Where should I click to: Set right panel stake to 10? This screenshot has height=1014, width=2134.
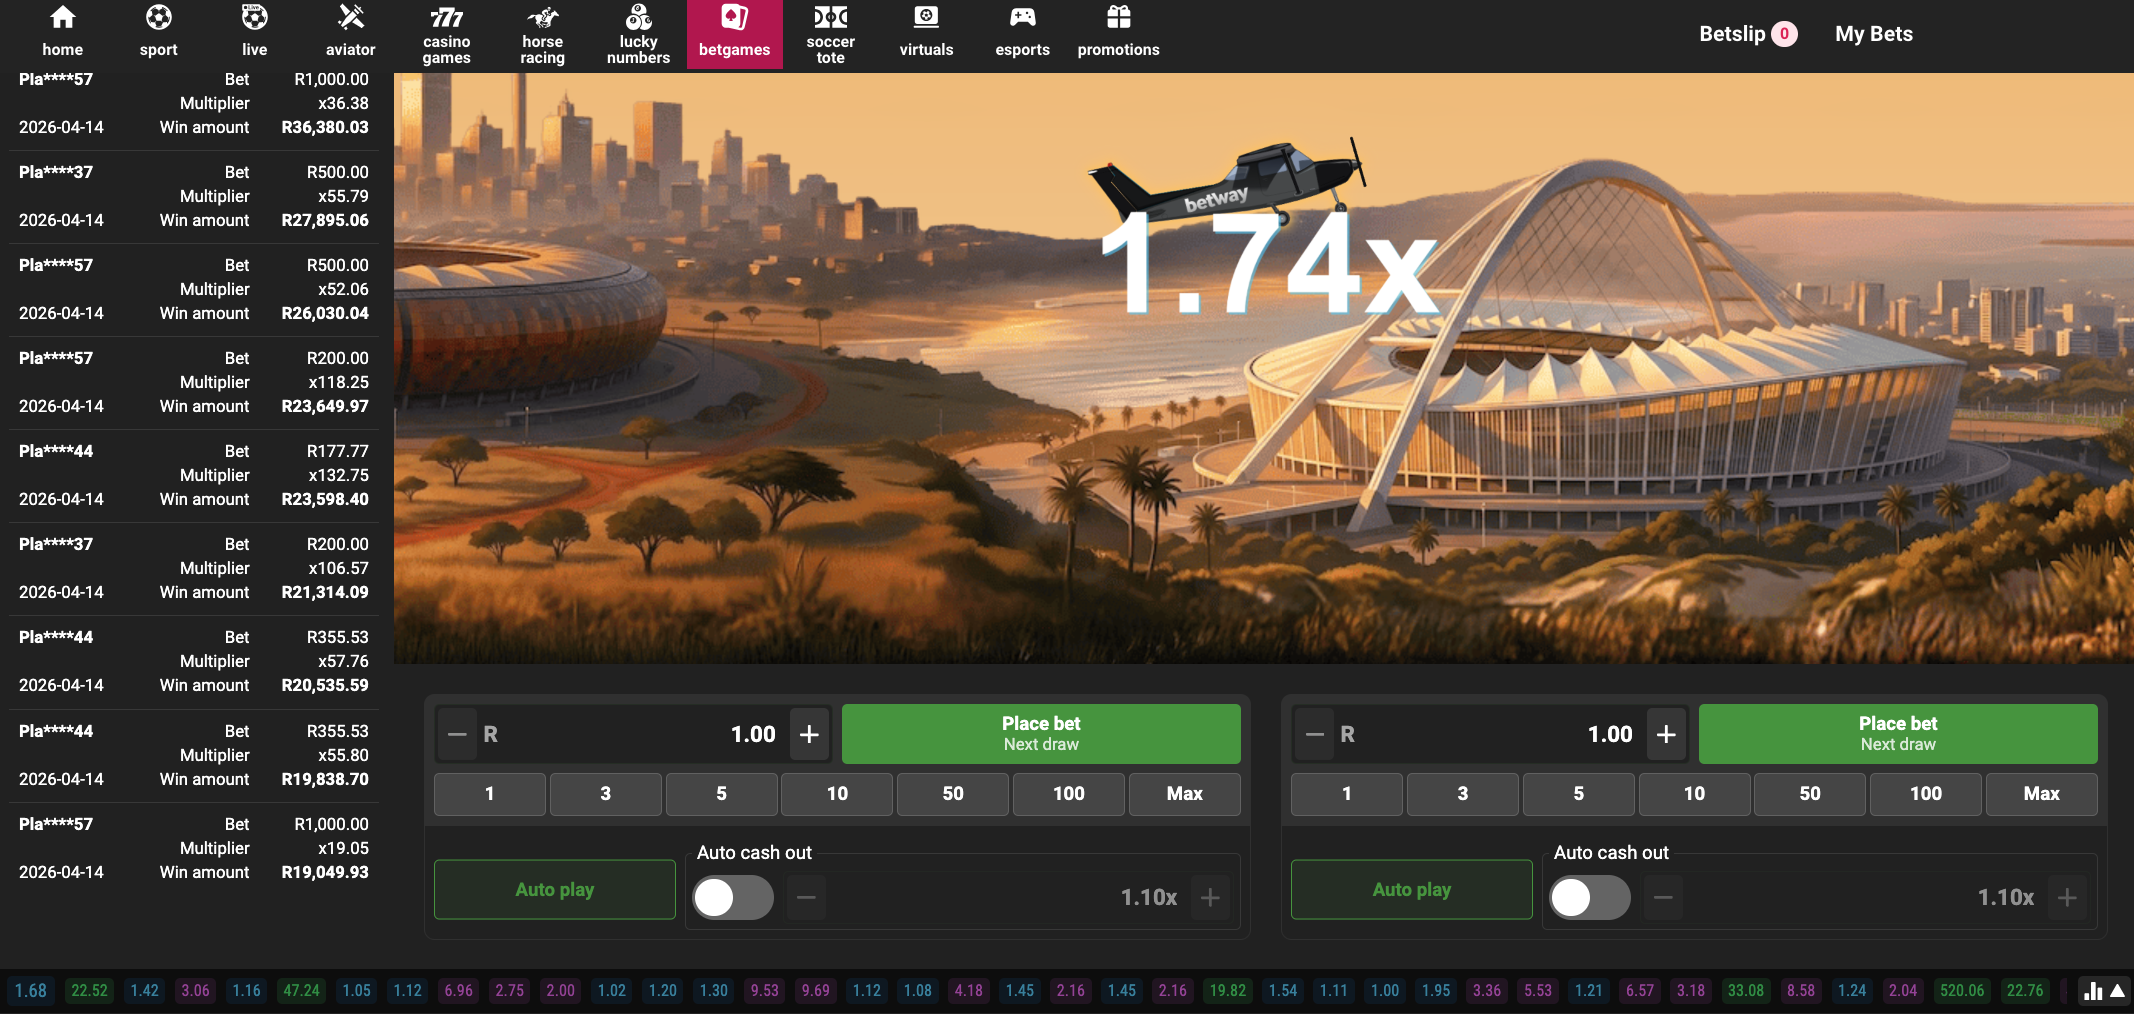(x=1694, y=794)
